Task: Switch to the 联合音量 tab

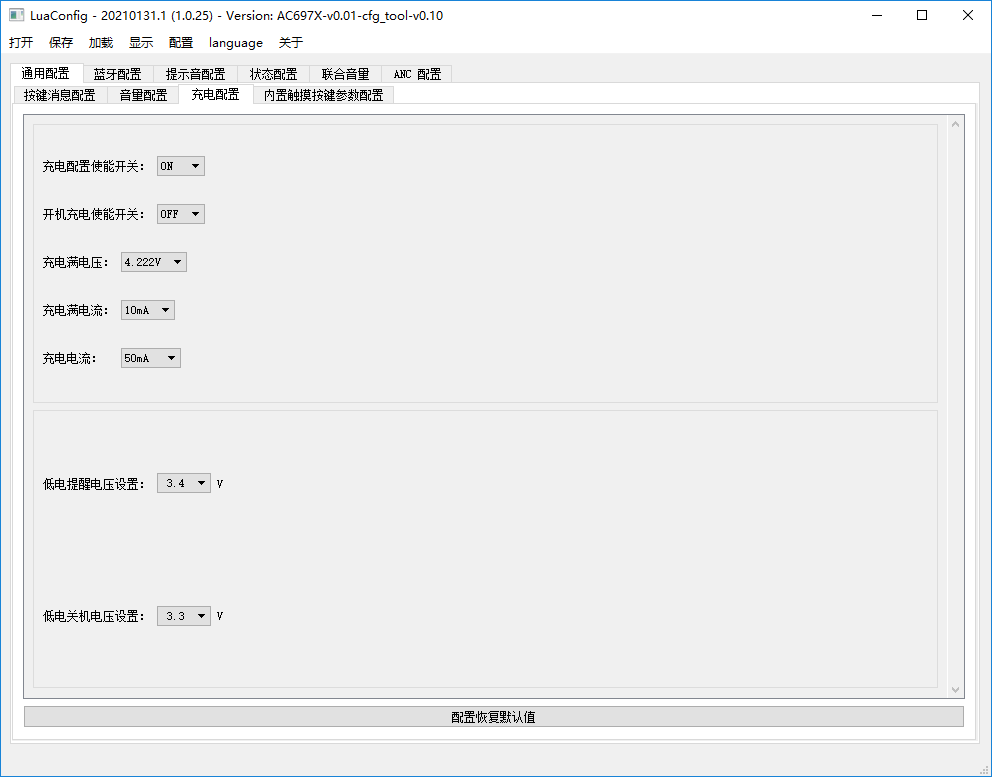Action: [x=345, y=74]
